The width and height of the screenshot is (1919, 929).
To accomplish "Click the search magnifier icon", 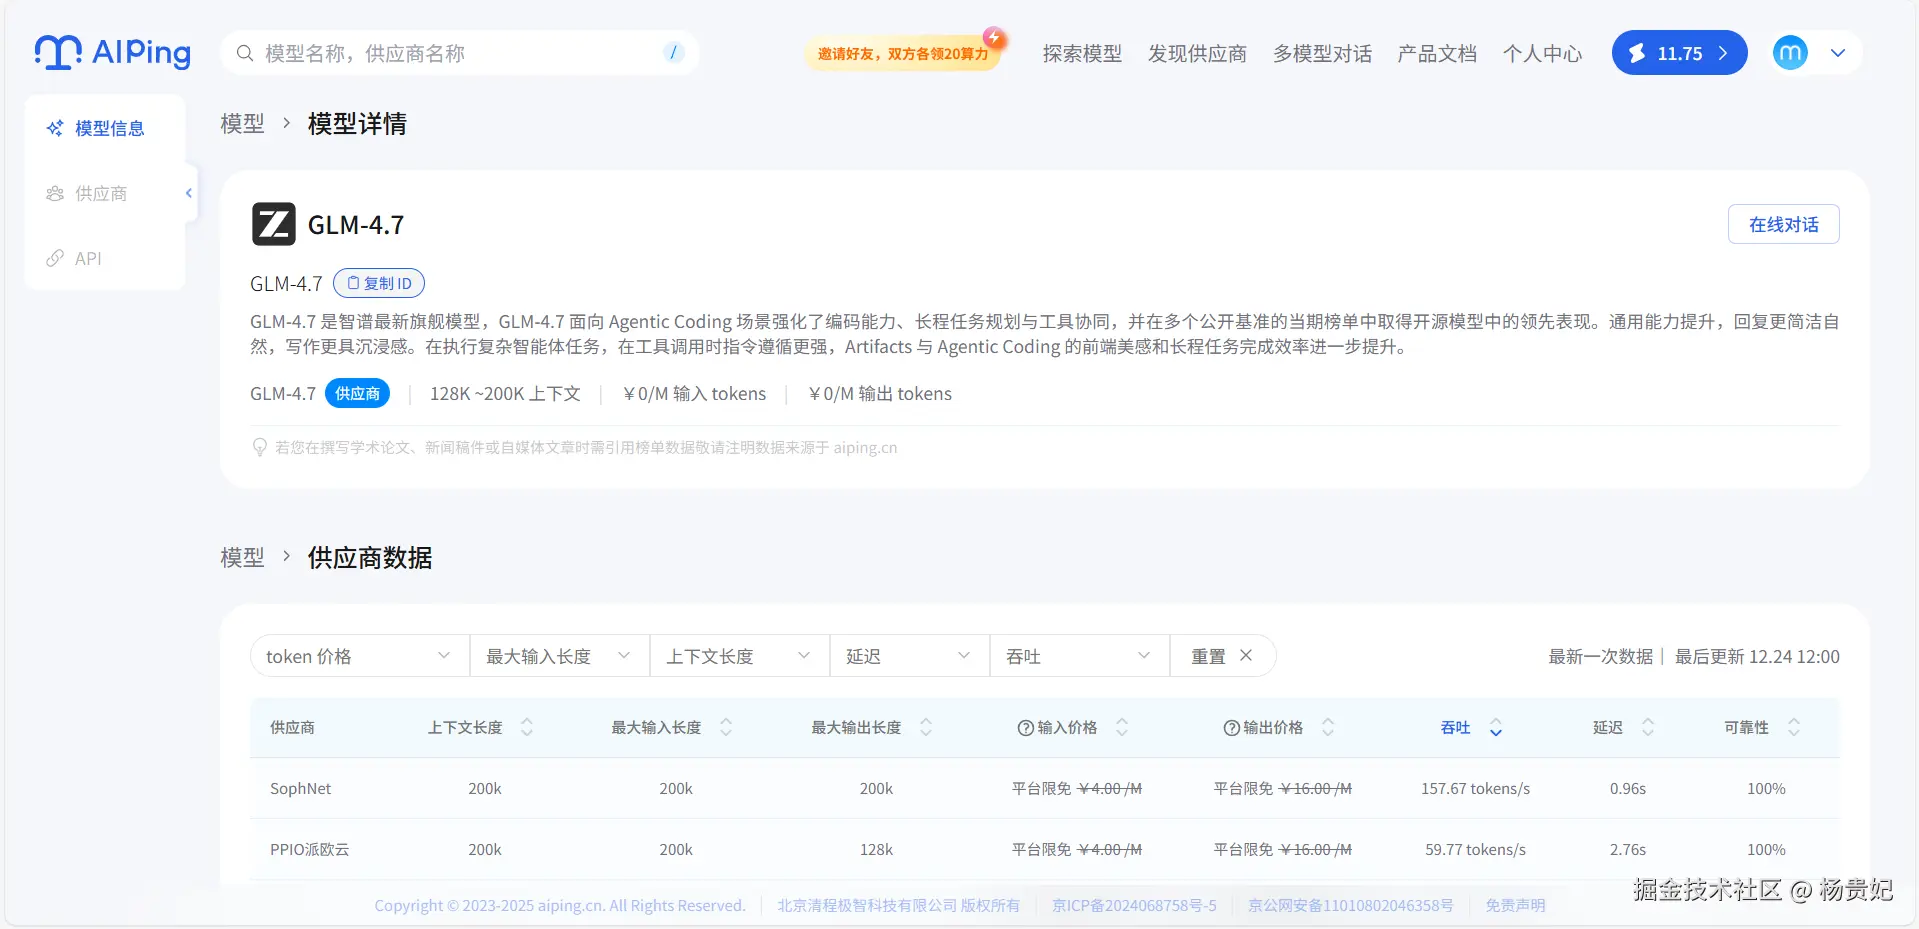I will (244, 53).
